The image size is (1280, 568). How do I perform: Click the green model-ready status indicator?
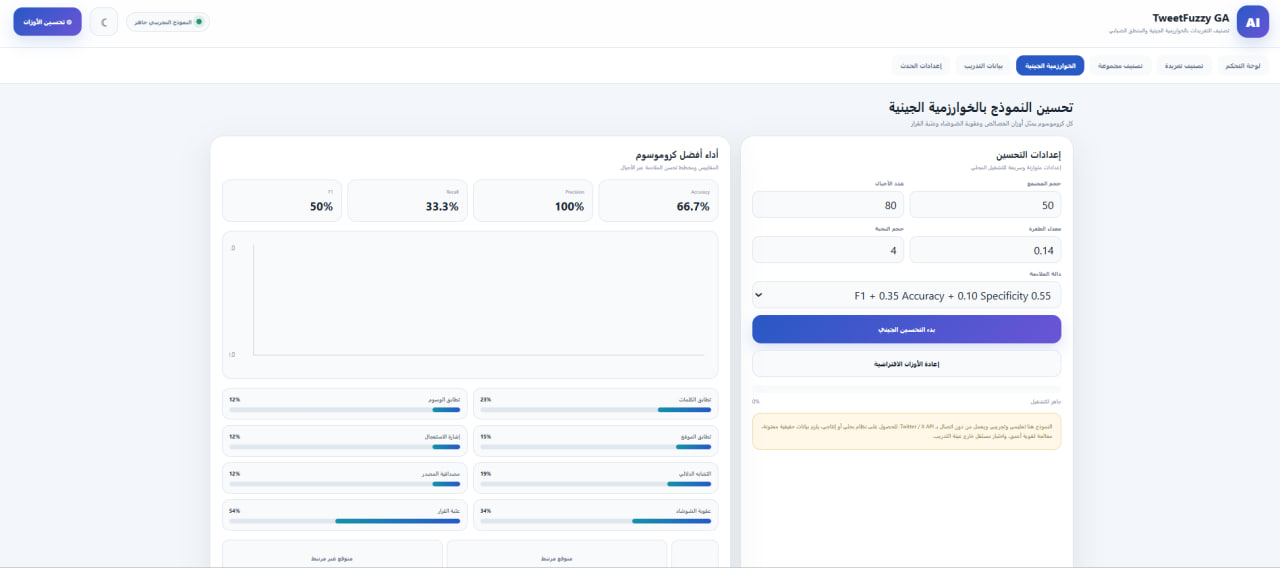[x=168, y=22]
